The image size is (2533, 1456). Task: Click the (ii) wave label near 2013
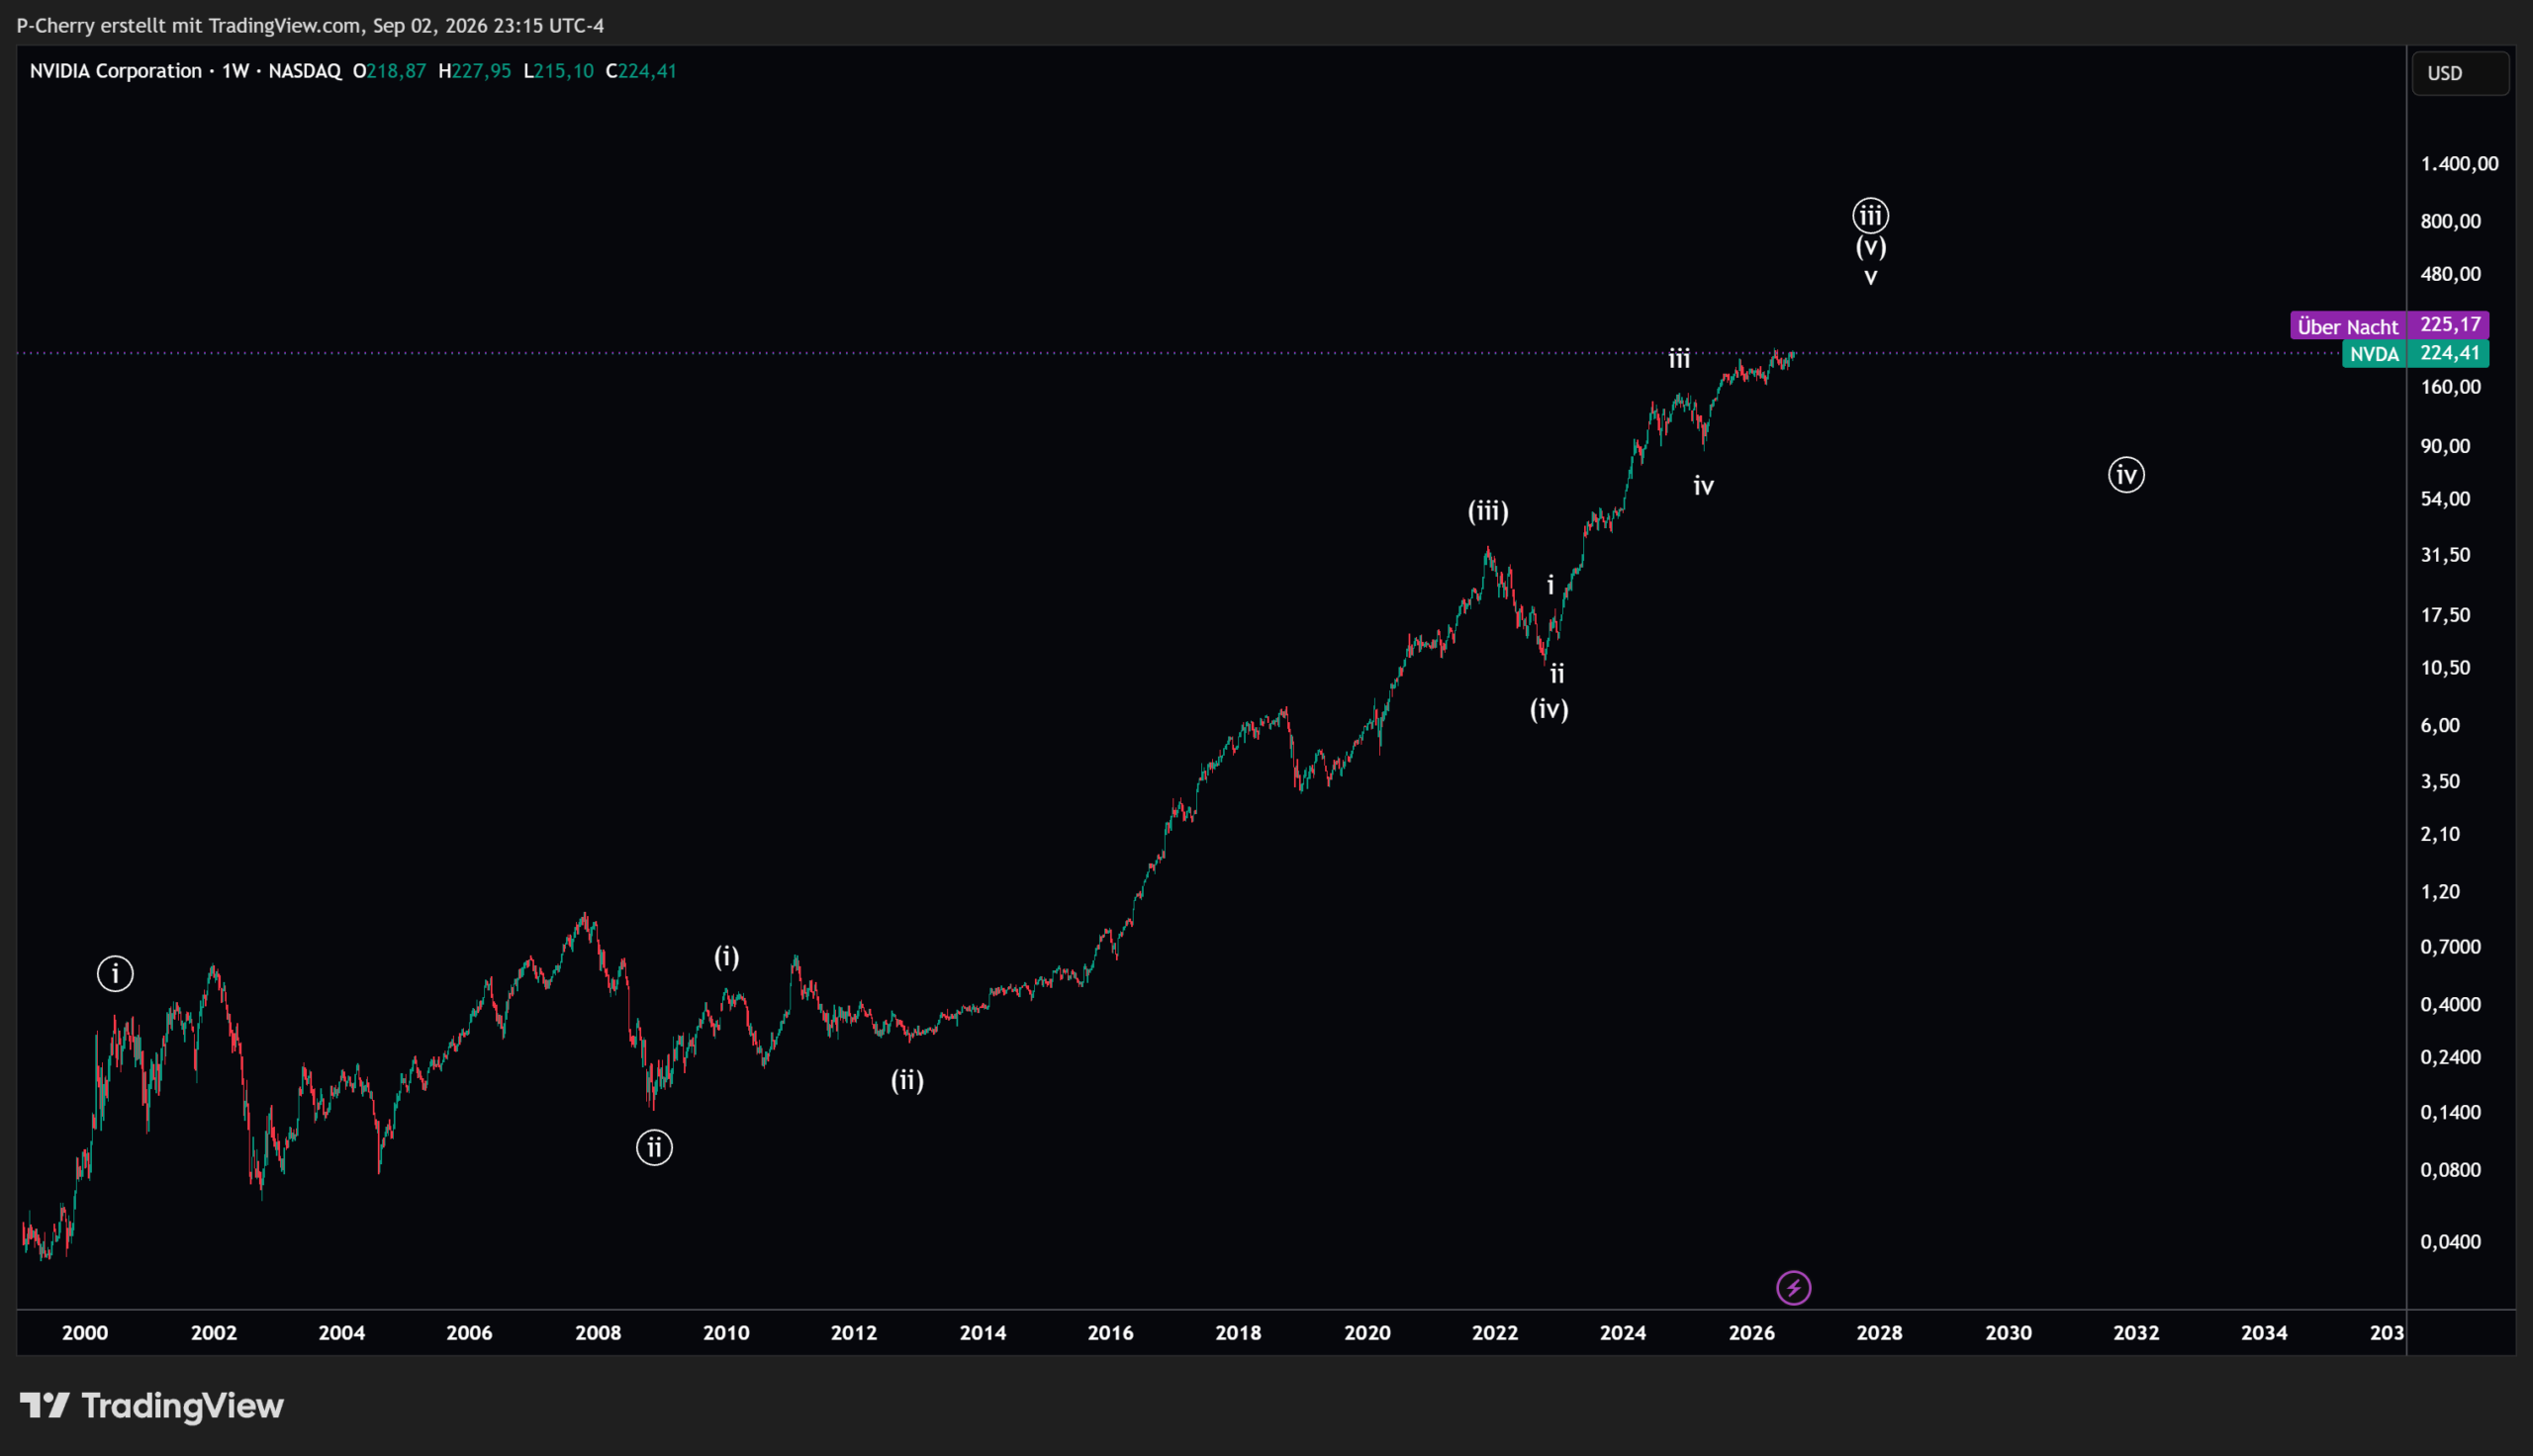coord(907,1080)
